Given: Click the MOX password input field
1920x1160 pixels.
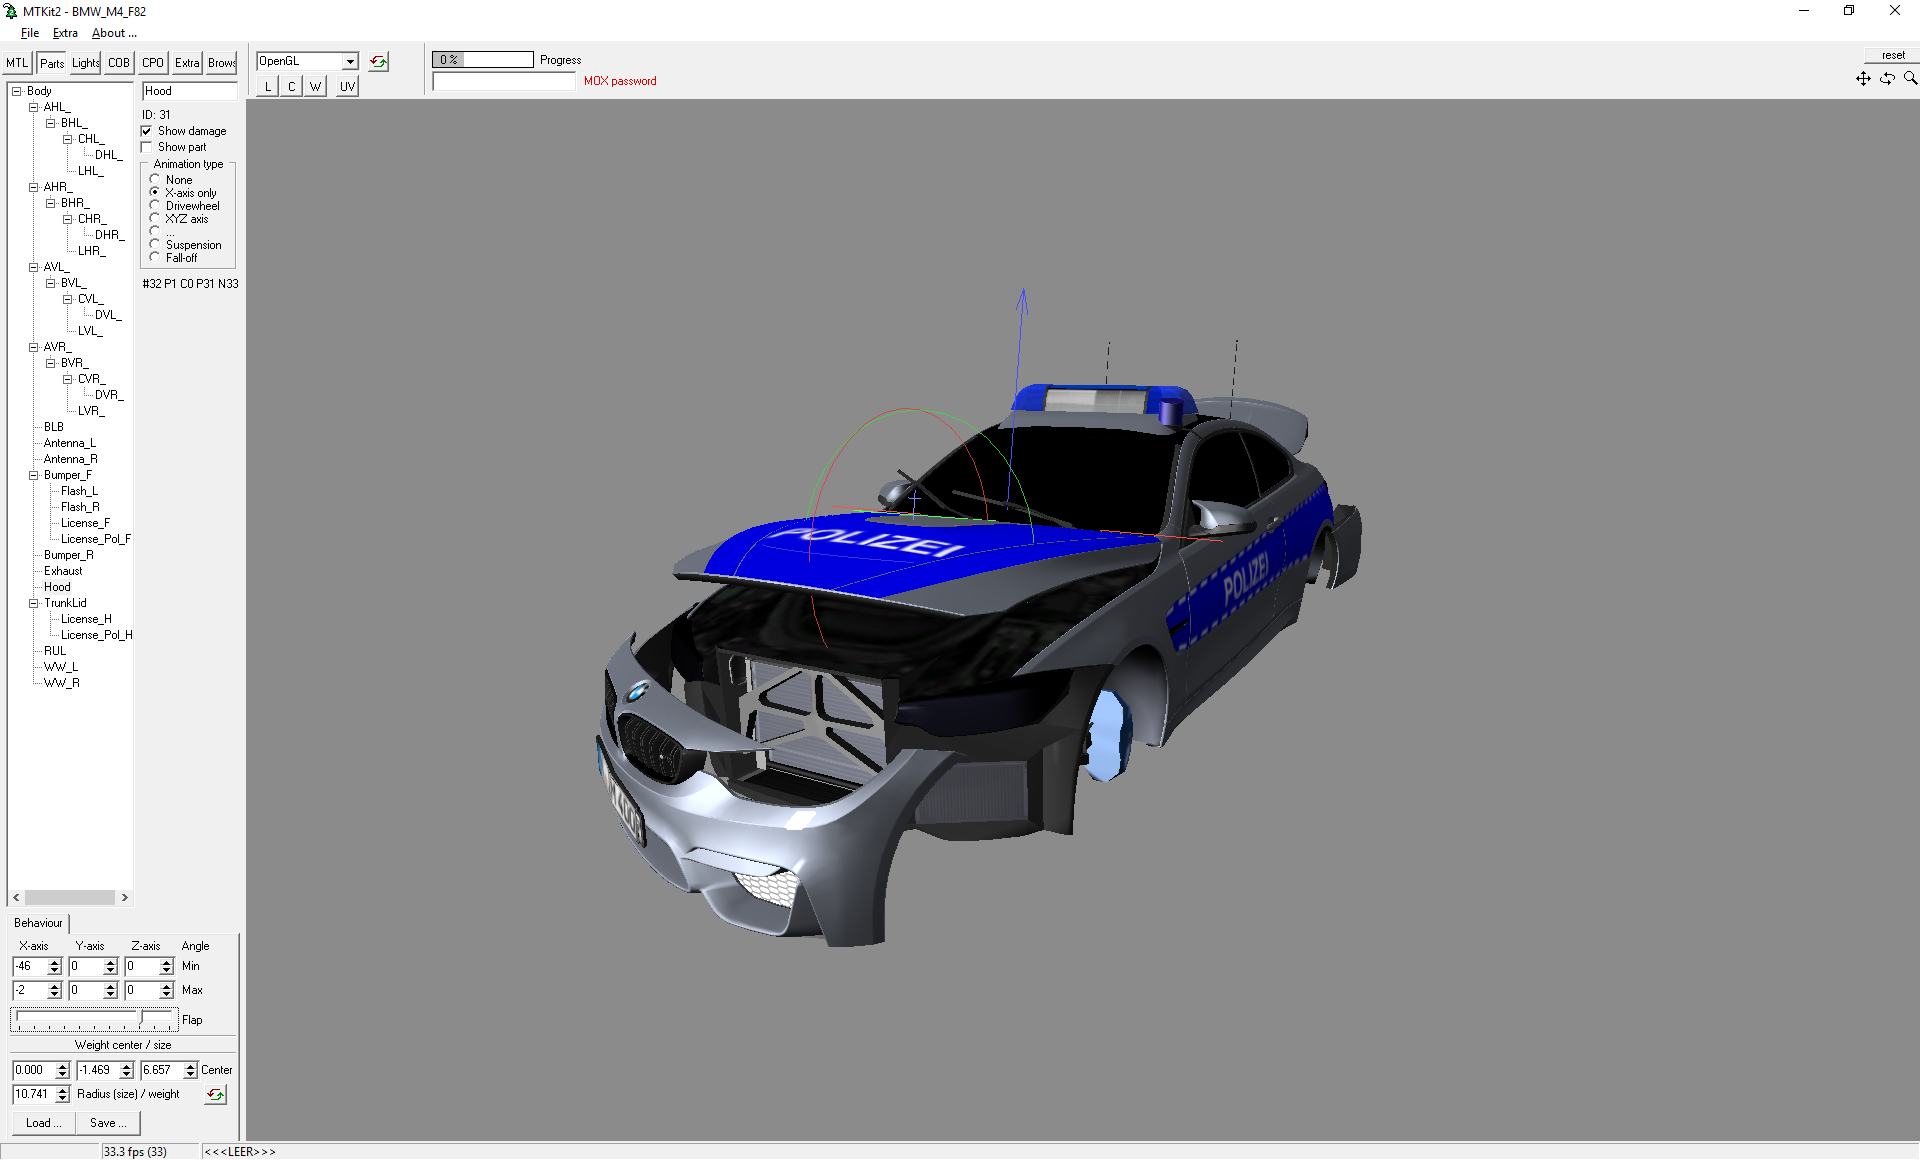Looking at the screenshot, I should 504,82.
